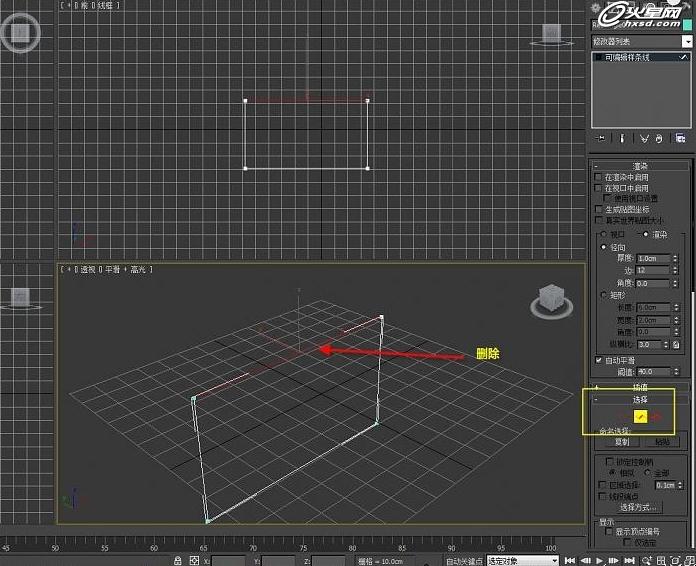The height and width of the screenshot is (566, 696).
Task: Enable 在视口中启用 checkbox
Action: point(598,188)
